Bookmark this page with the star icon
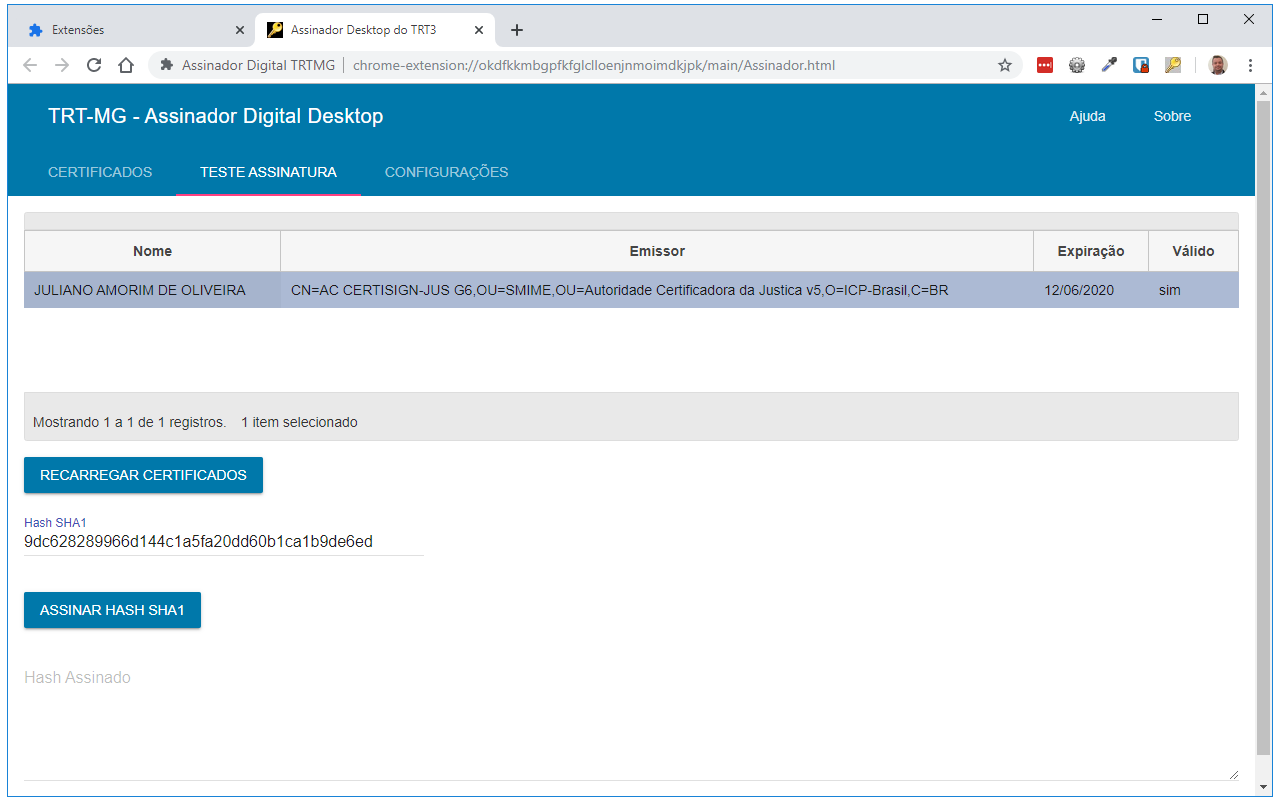1280x800 pixels. click(1005, 65)
